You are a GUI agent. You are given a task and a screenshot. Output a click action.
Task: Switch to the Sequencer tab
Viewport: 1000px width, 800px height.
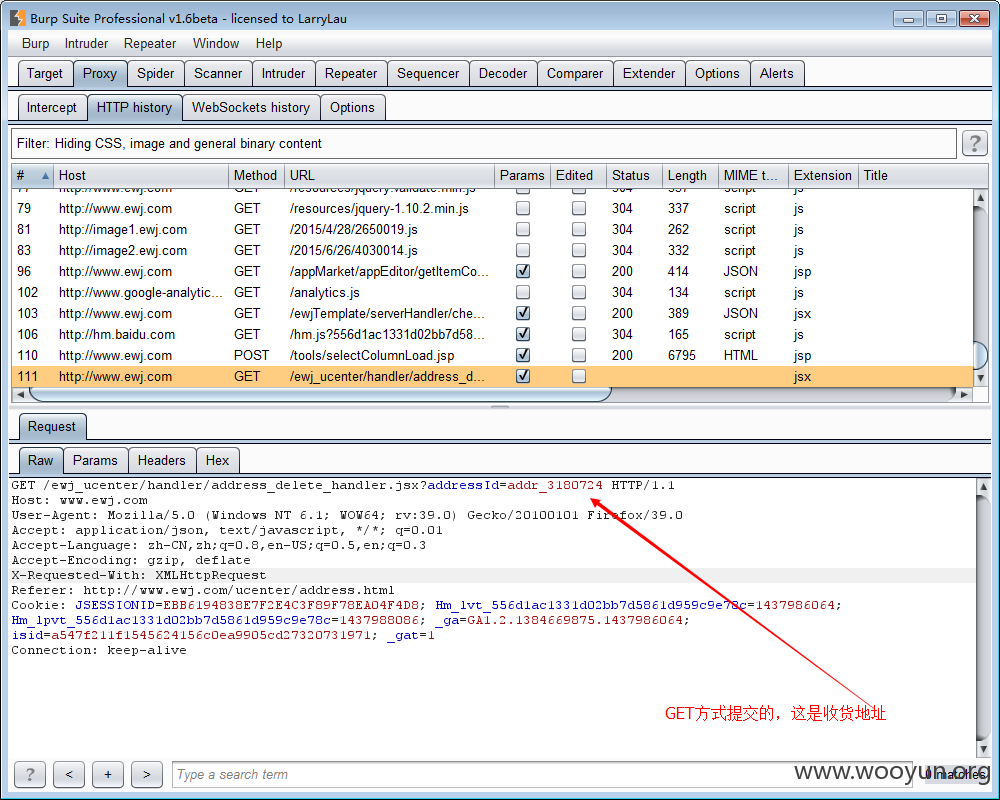tap(428, 73)
